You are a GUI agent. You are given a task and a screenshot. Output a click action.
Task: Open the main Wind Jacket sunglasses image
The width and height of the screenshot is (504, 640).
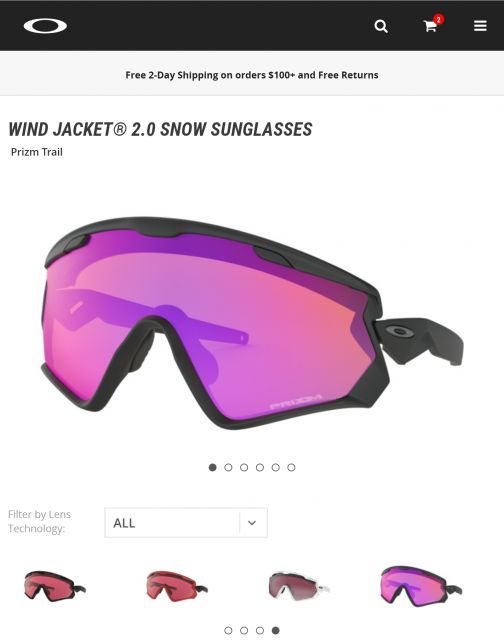(252, 322)
